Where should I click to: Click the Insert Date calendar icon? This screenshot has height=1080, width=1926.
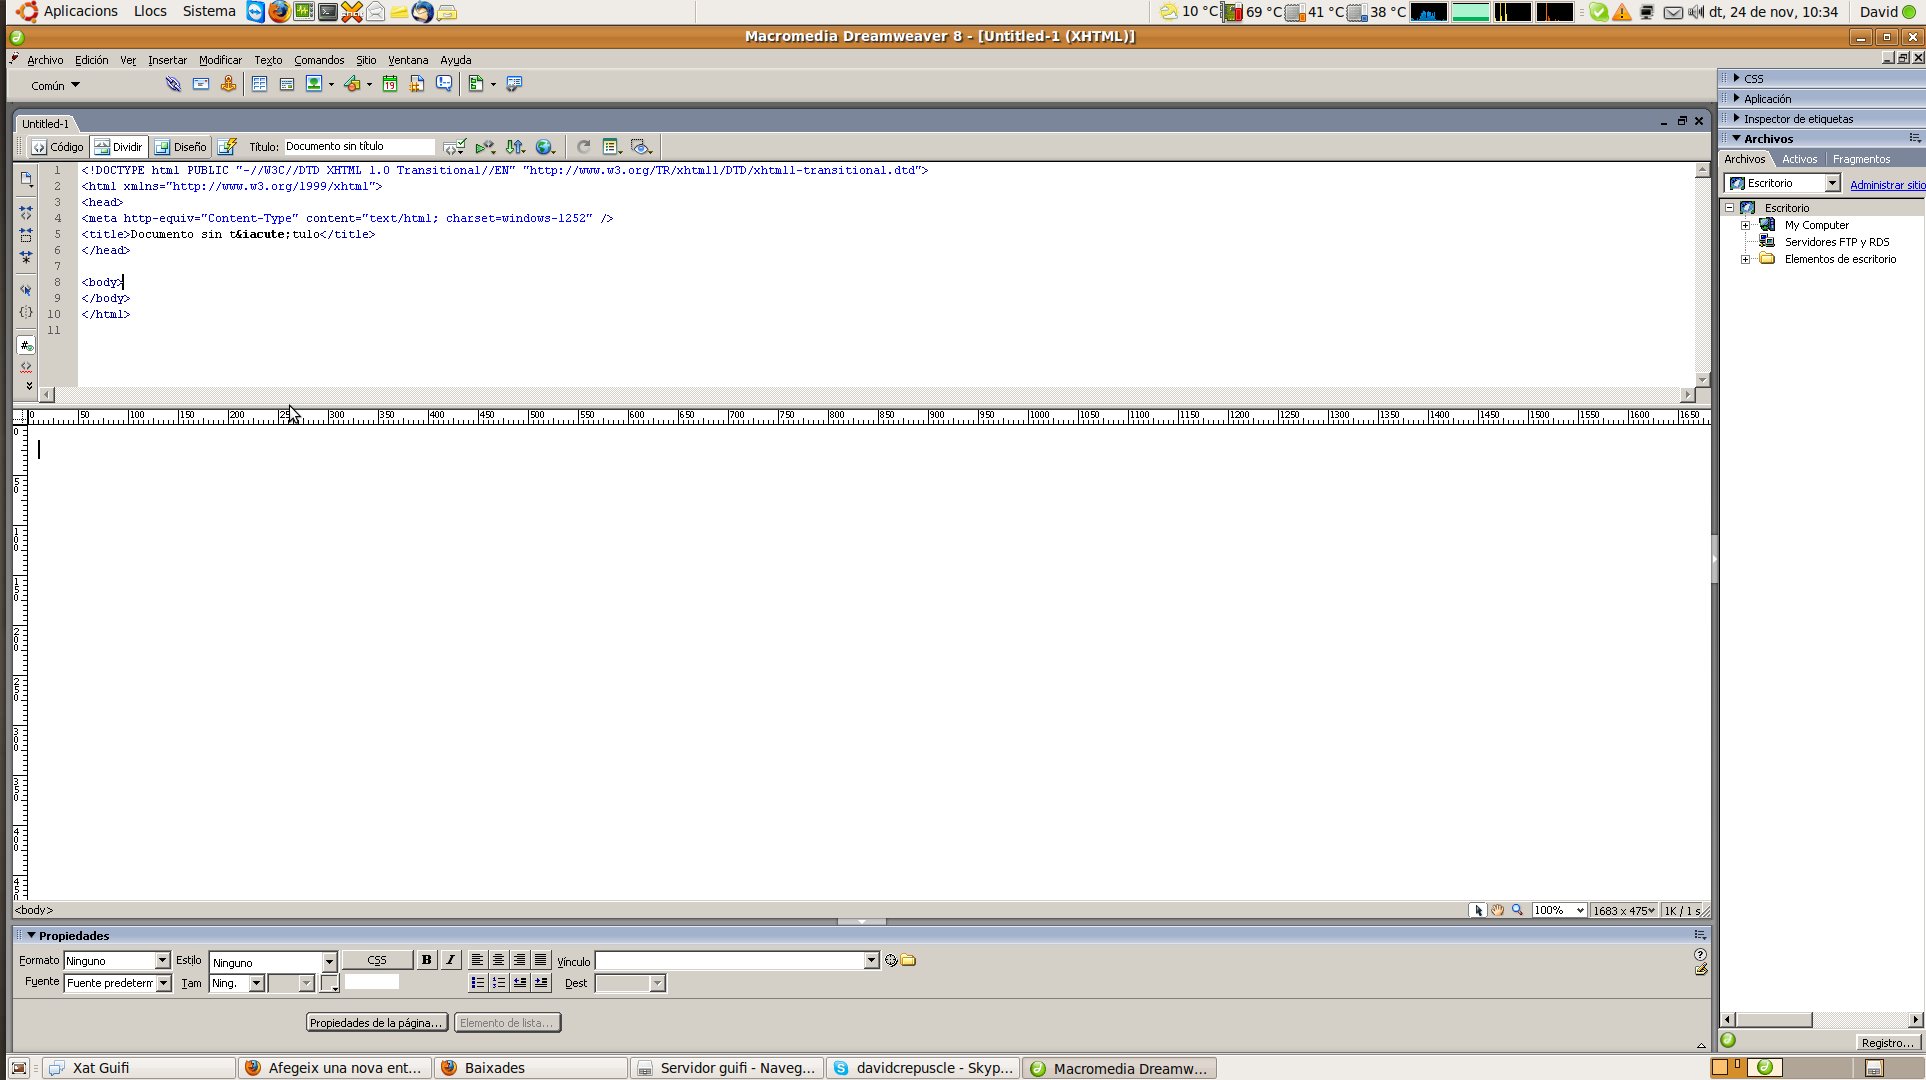(x=389, y=84)
